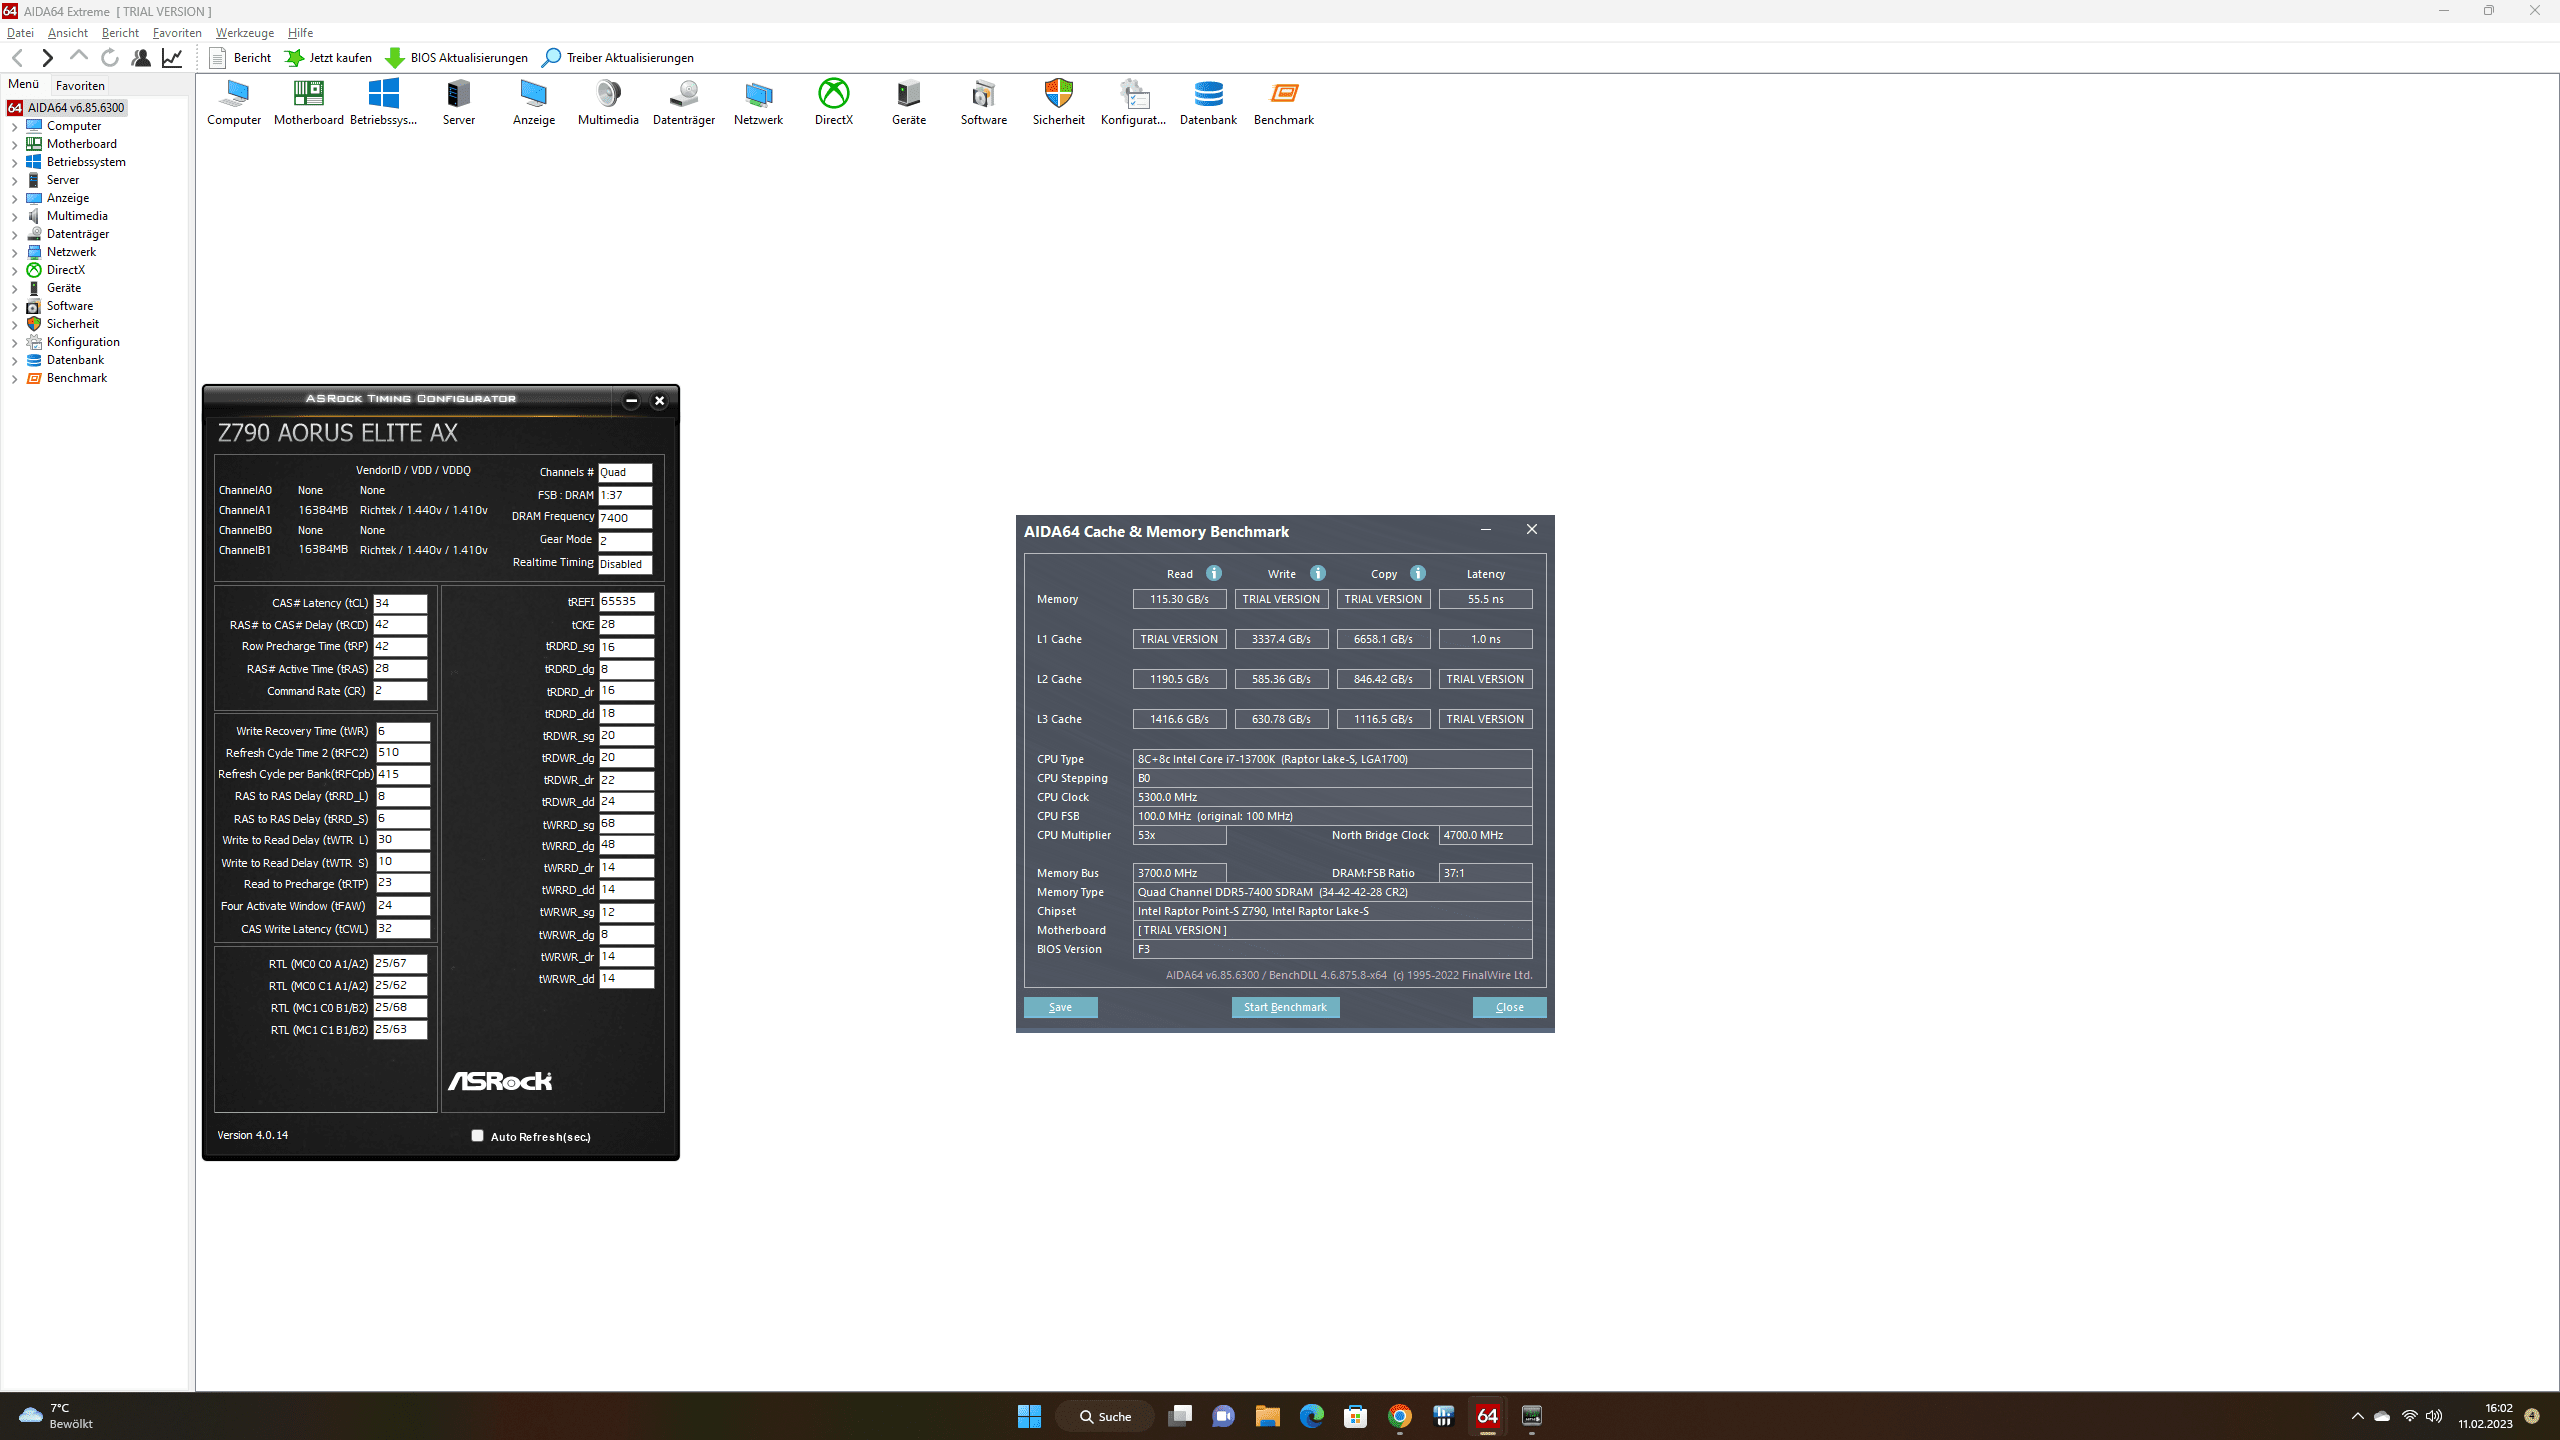The width and height of the screenshot is (2560, 1440).
Task: Expand the Benchmark tree node
Action: (14, 379)
